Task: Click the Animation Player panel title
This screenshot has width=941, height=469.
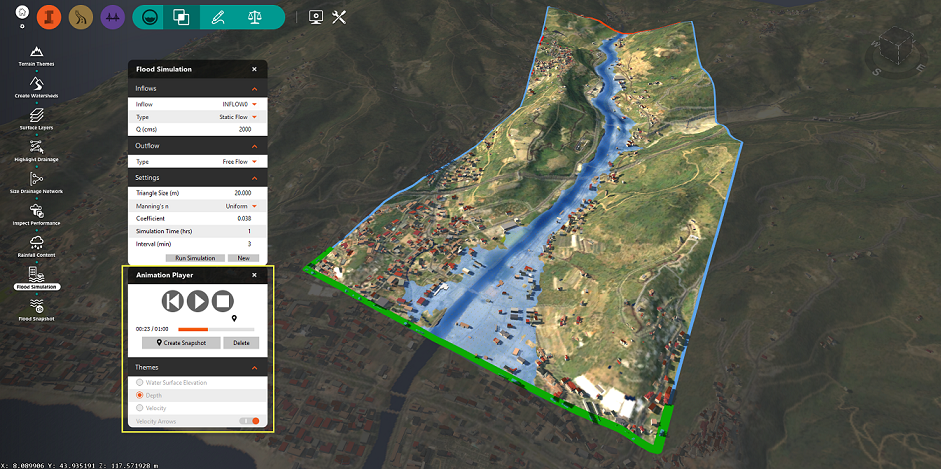Action: [164, 275]
